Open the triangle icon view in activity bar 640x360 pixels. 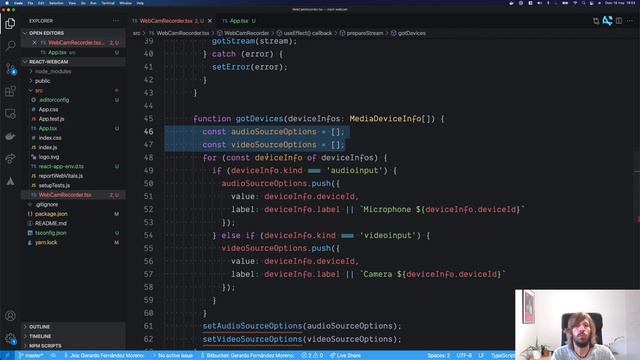click(10, 181)
